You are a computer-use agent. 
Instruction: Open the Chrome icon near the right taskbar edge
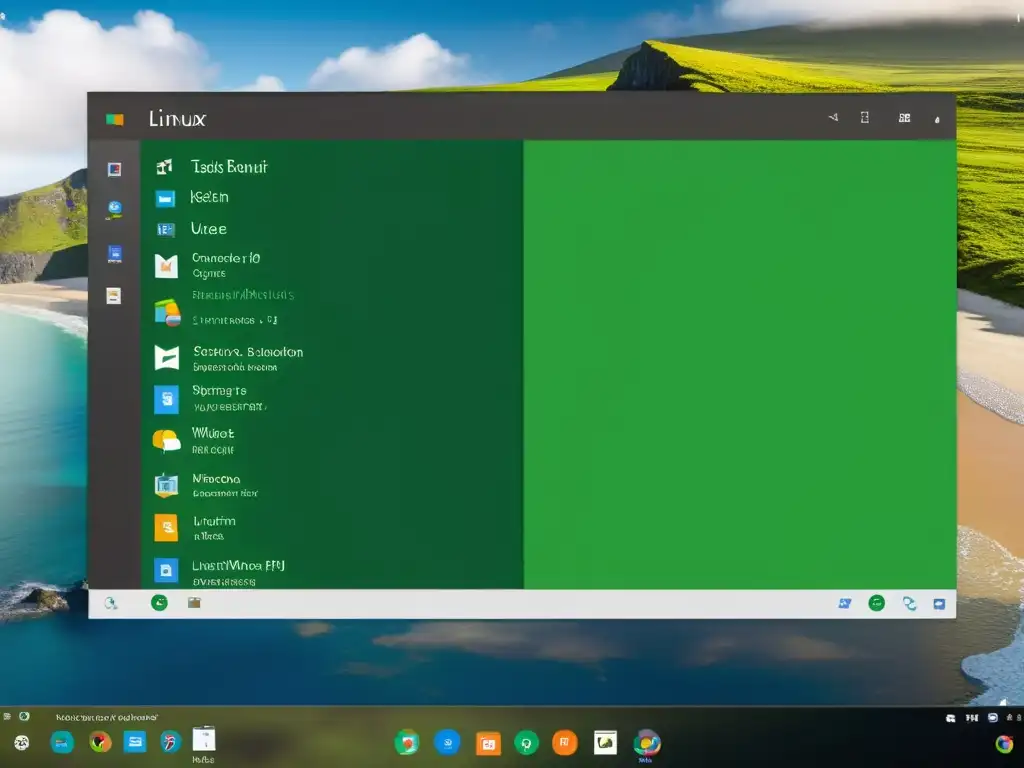coord(1004,744)
